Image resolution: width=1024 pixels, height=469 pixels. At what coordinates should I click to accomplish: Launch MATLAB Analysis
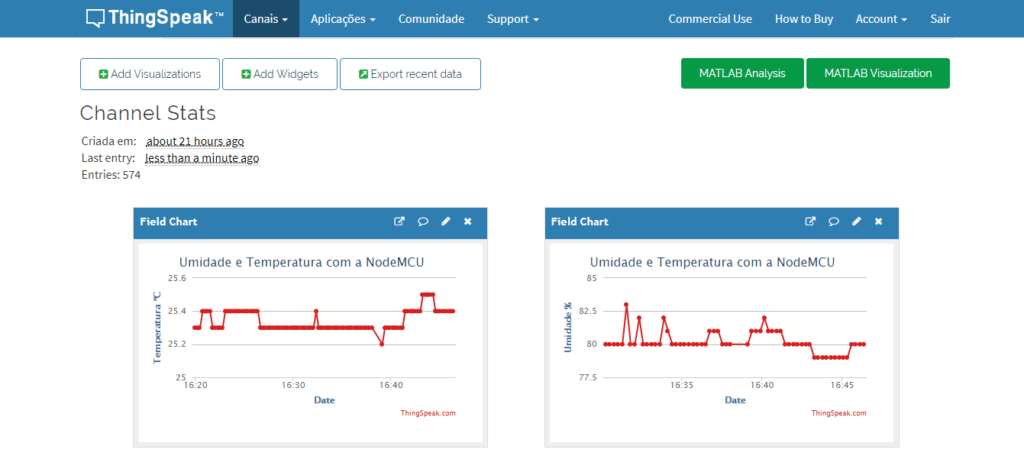[742, 73]
